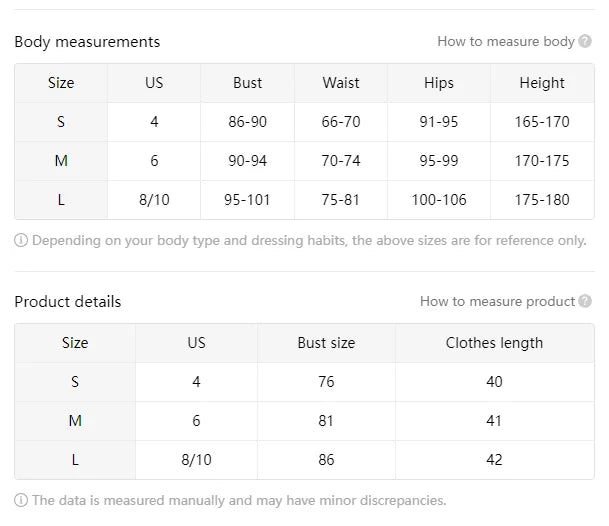Click the Product details heading
This screenshot has width=609, height=526.
68,301
